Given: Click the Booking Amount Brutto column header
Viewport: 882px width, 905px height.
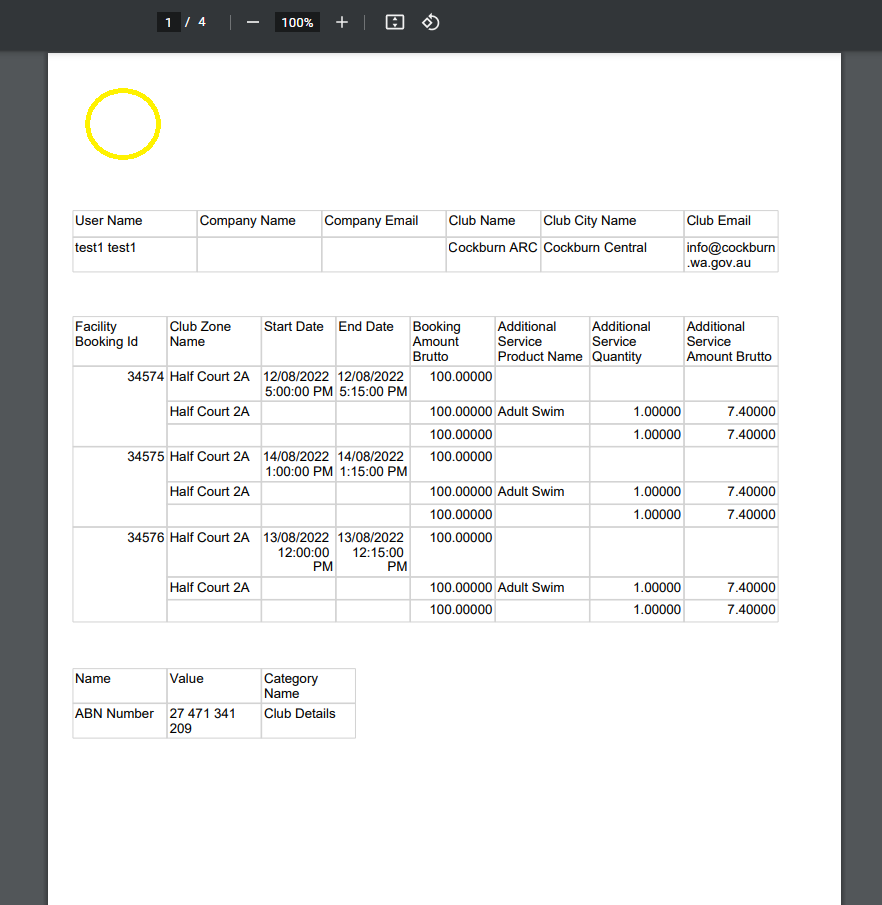Looking at the screenshot, I should [438, 341].
